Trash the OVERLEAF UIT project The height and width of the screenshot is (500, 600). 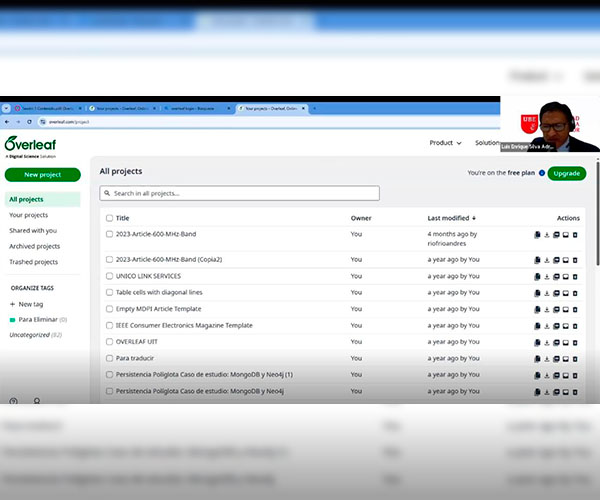tap(575, 343)
